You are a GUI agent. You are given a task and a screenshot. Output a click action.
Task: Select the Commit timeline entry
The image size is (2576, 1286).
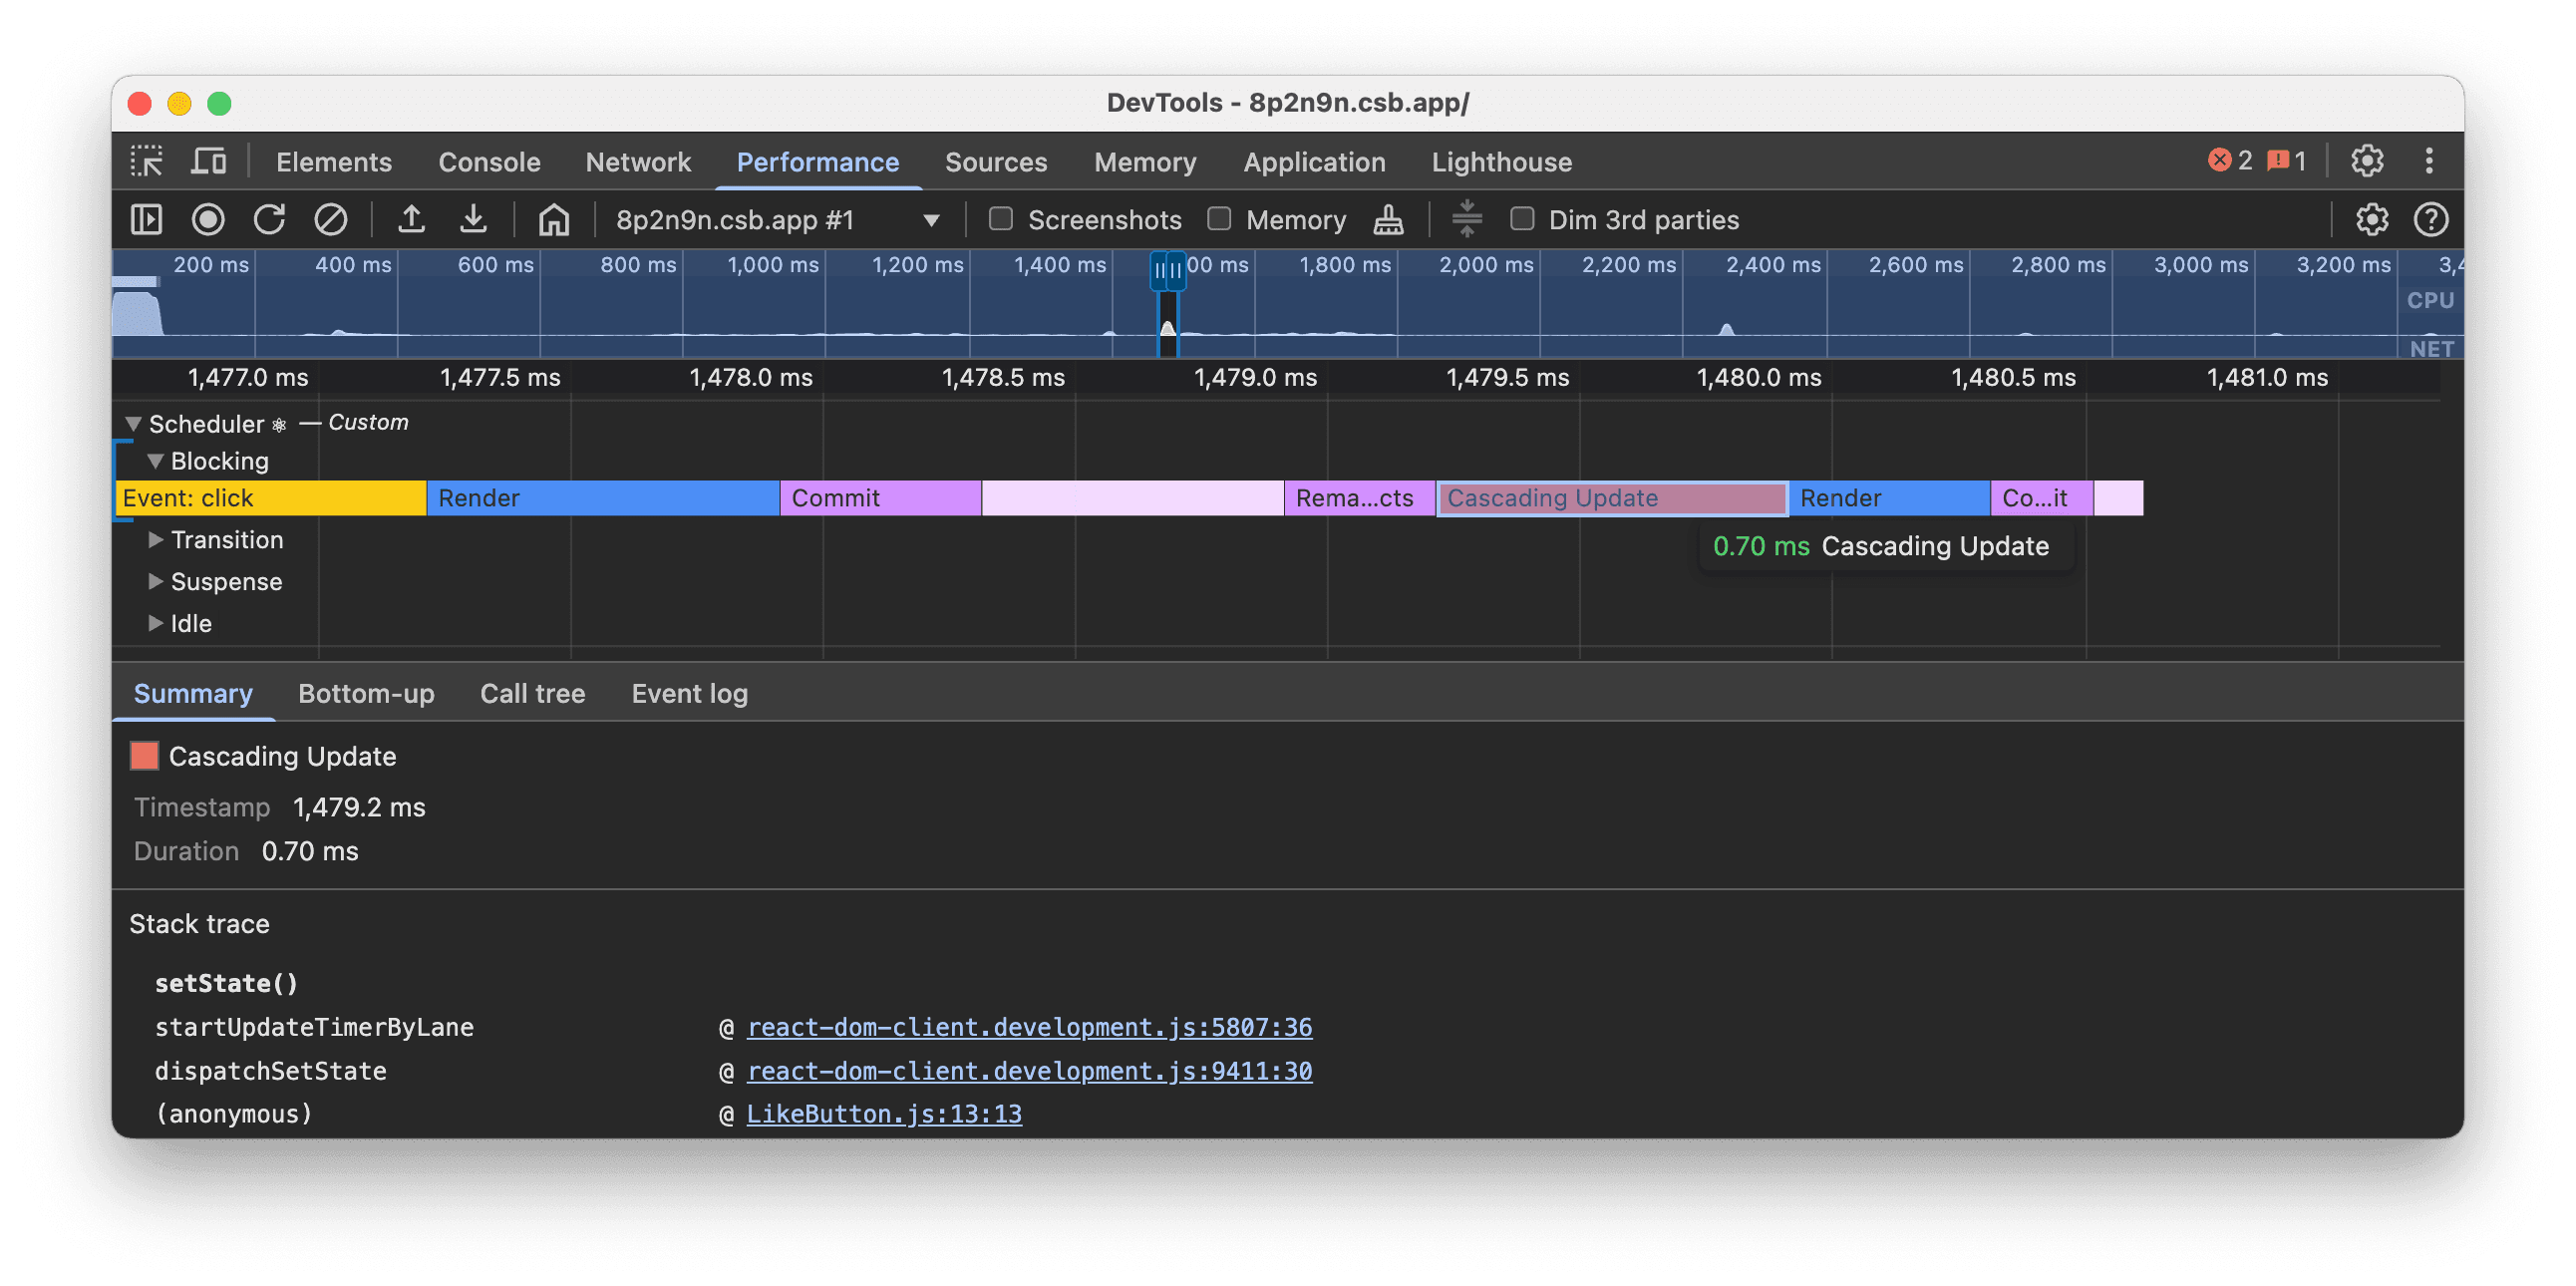point(880,498)
